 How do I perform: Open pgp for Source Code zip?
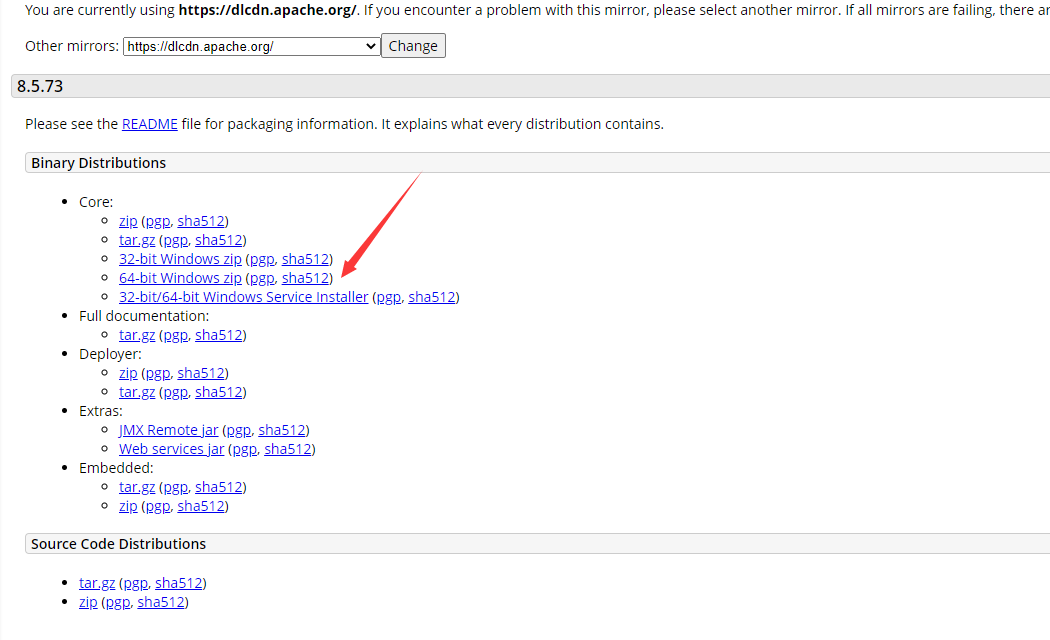pyautogui.click(x=118, y=602)
